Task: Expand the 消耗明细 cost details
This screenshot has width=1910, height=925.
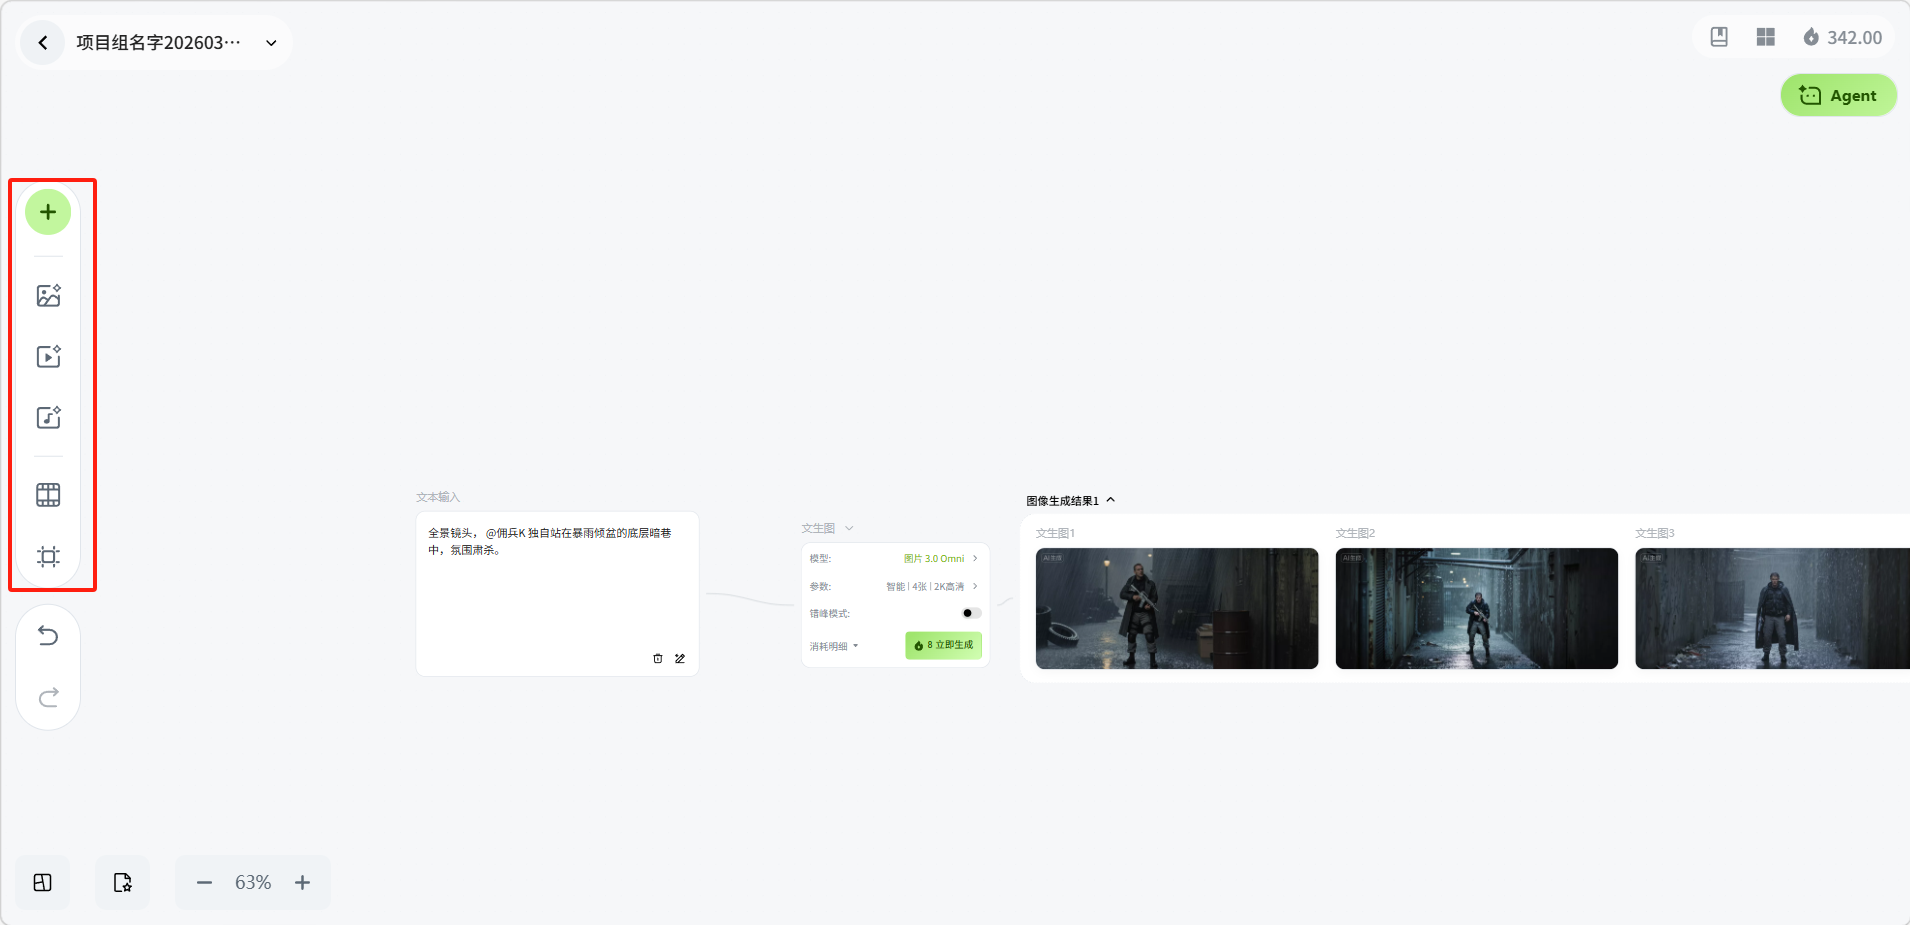Action: [x=834, y=647]
